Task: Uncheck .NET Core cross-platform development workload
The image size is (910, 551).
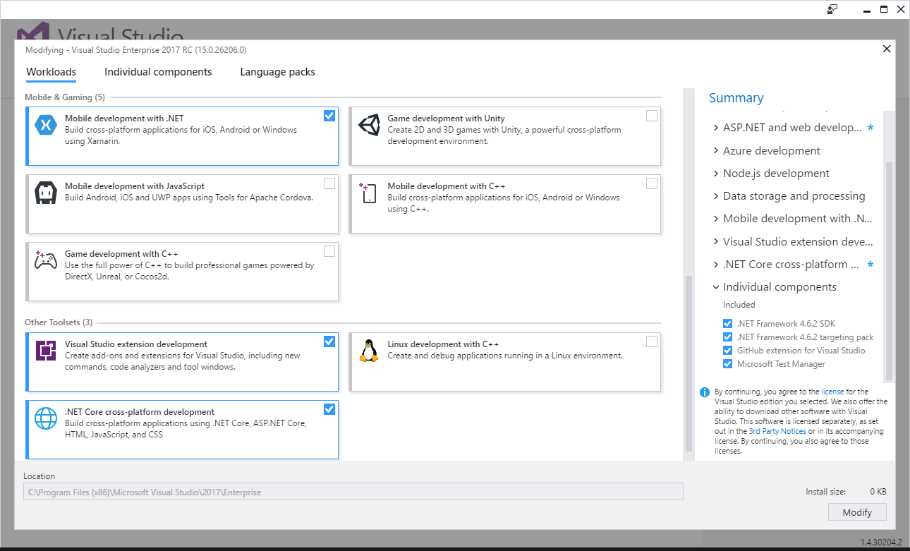Action: (x=329, y=409)
